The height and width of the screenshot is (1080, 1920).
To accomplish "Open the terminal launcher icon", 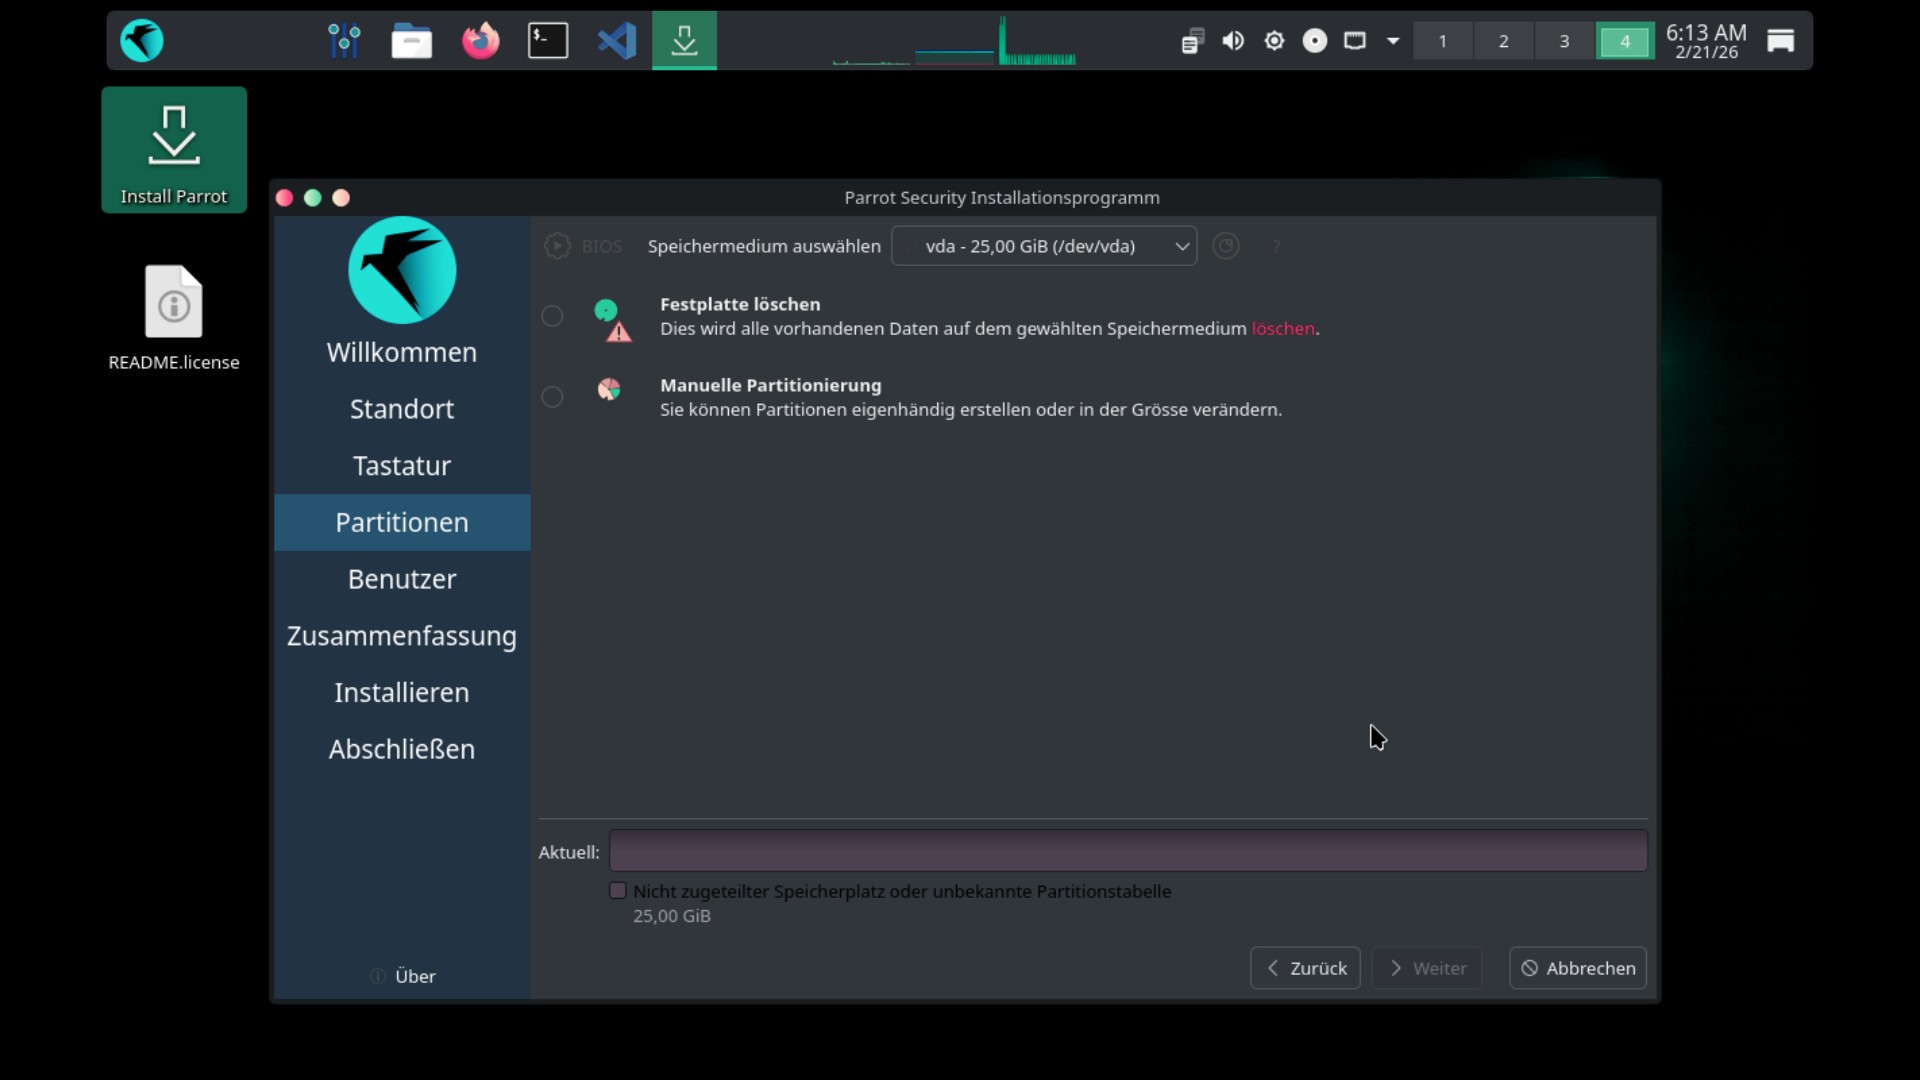I will pyautogui.click(x=548, y=41).
